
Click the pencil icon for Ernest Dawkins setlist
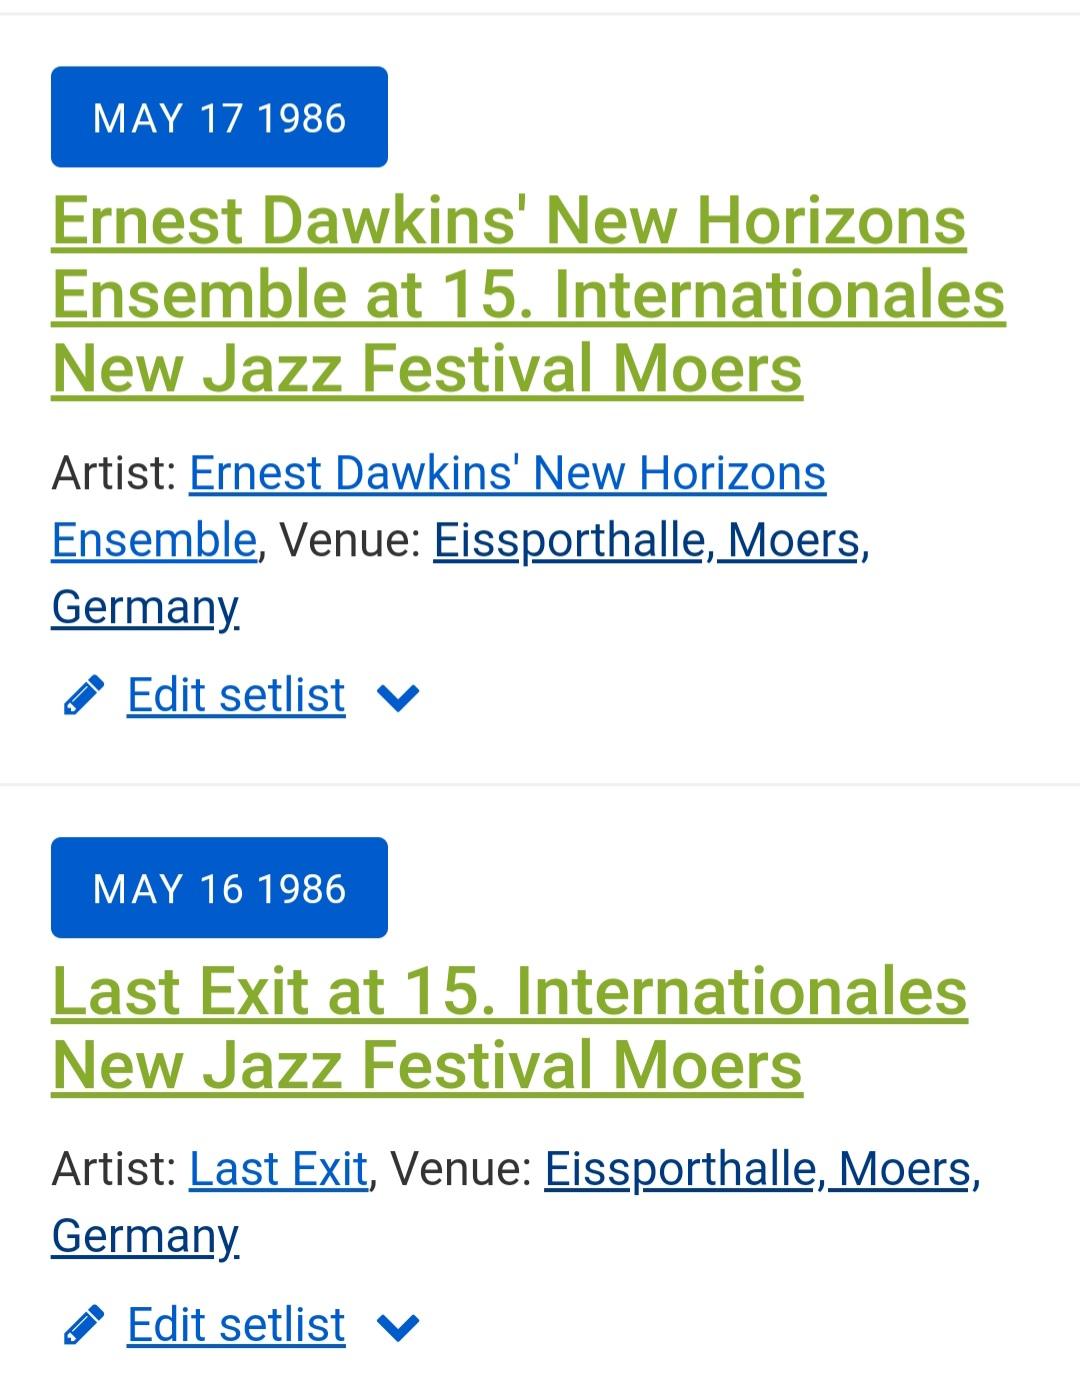83,695
